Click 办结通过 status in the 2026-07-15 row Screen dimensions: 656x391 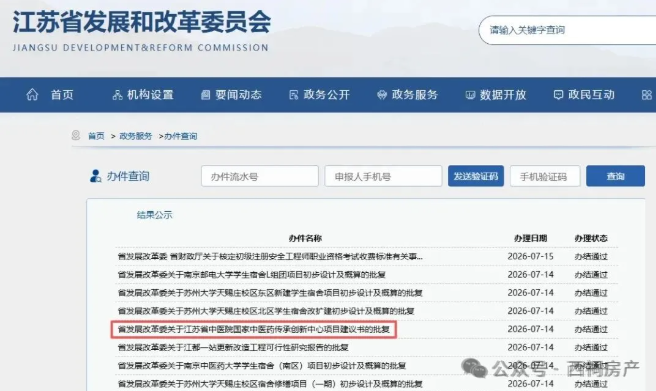point(591,256)
